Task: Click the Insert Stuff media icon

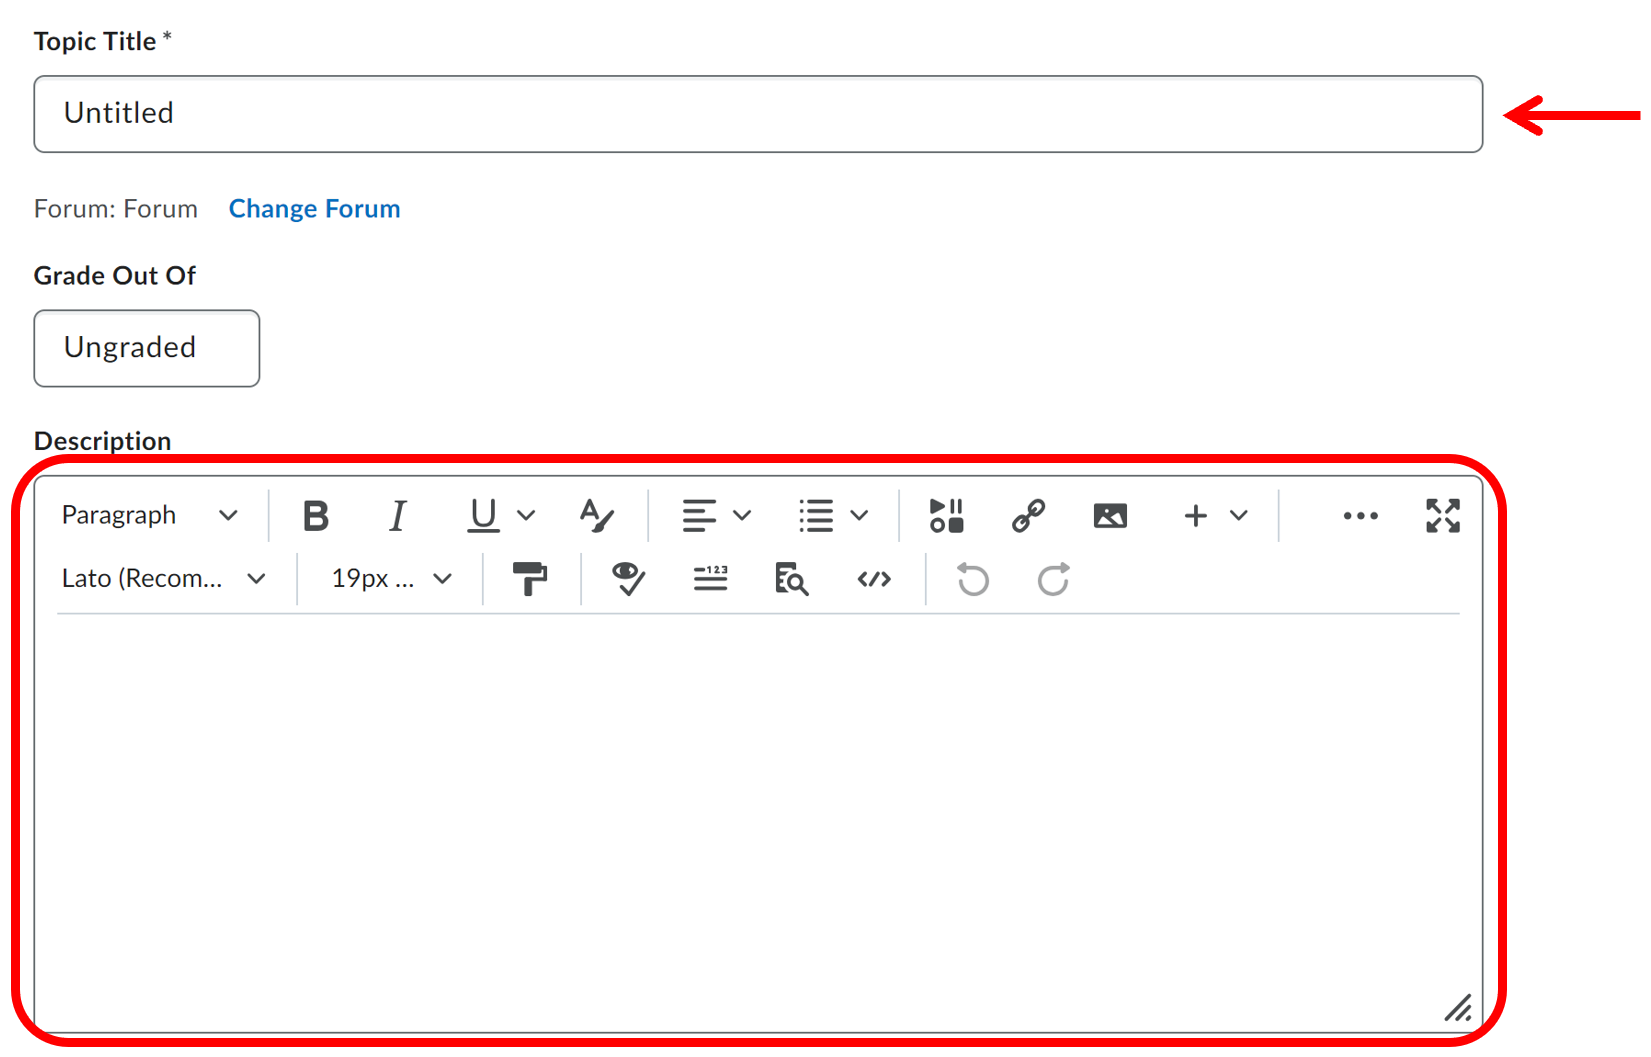Action: [x=946, y=516]
